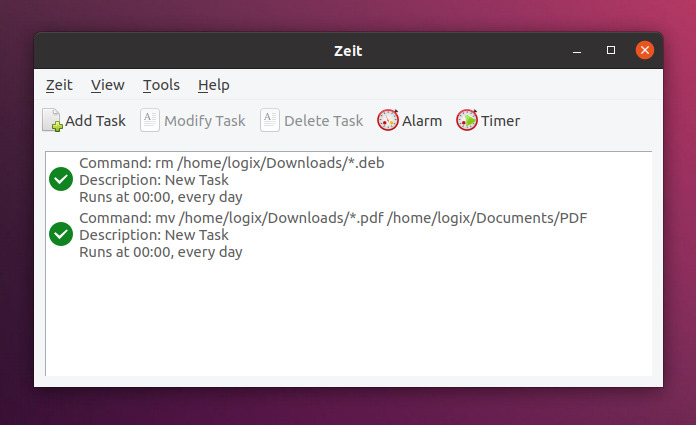Toggle green checkmark of mv .pdf task
The width and height of the screenshot is (696, 425).
point(61,234)
